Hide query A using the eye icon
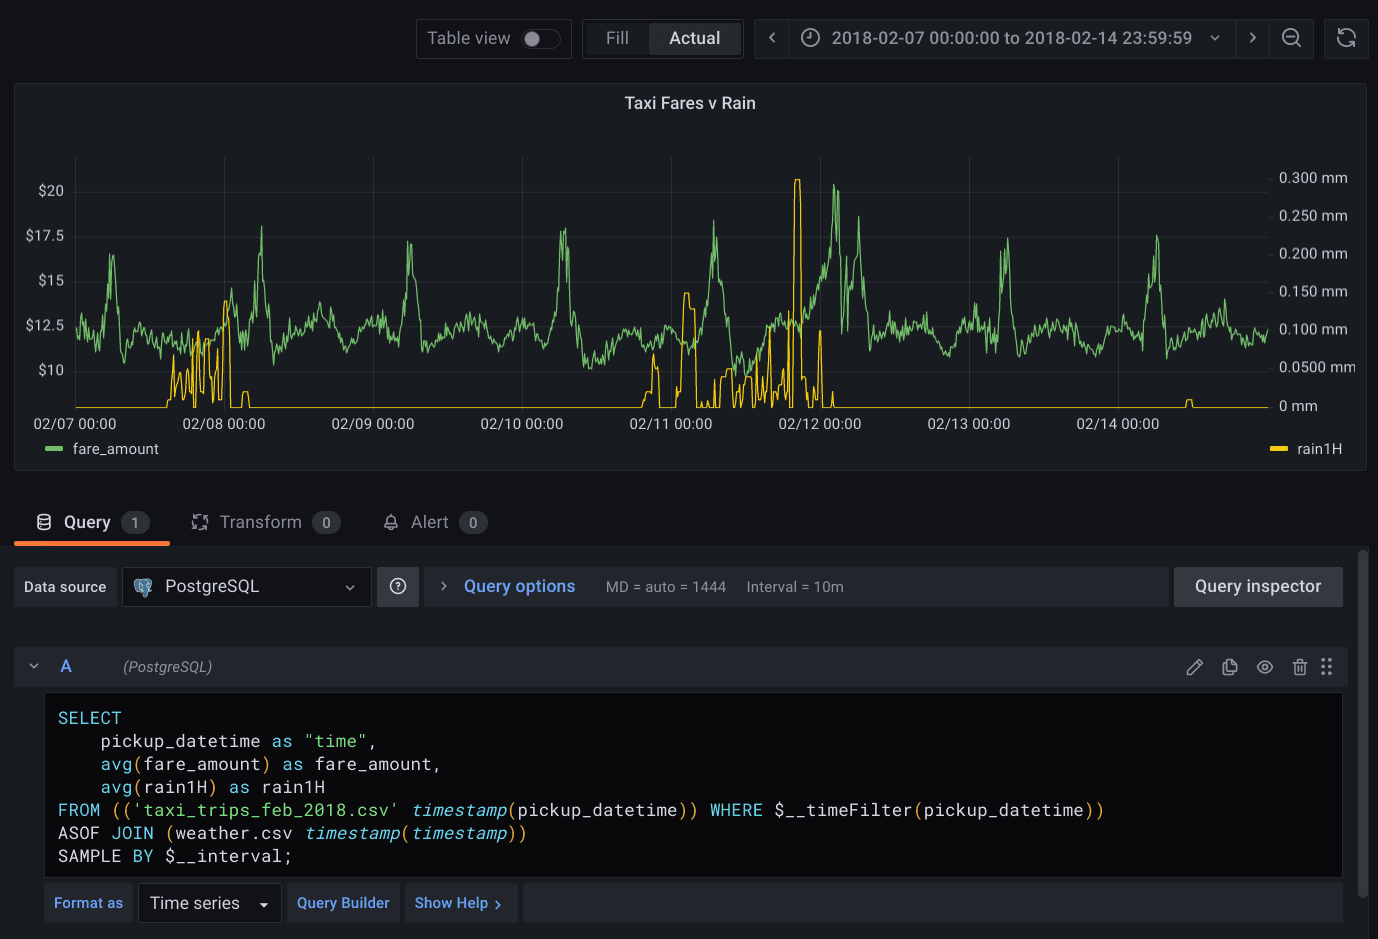The image size is (1378, 939). click(x=1265, y=667)
